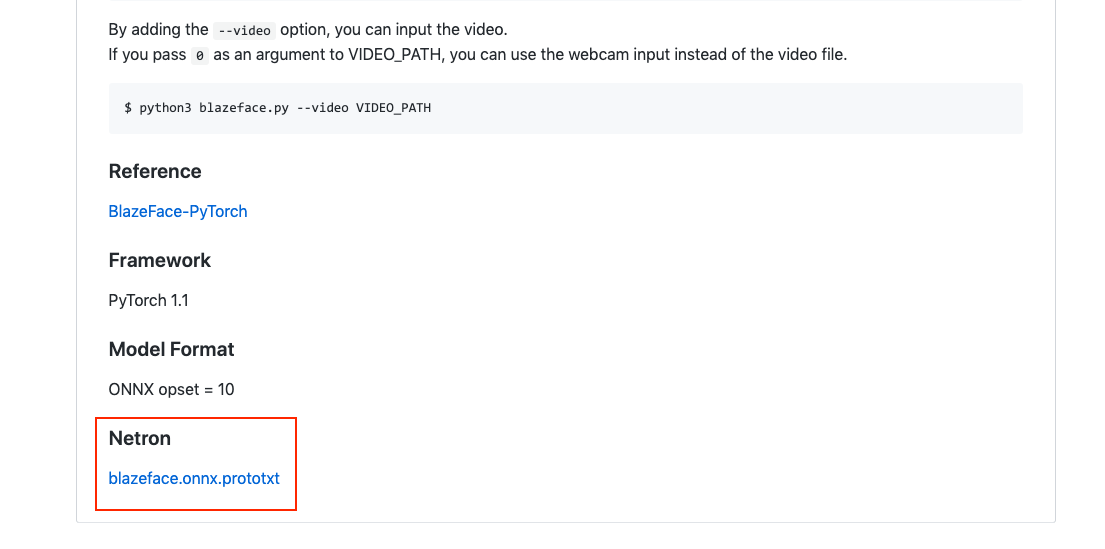Image resolution: width=1105 pixels, height=549 pixels.
Task: Click the dollar prompt in code block
Action: 128,109
